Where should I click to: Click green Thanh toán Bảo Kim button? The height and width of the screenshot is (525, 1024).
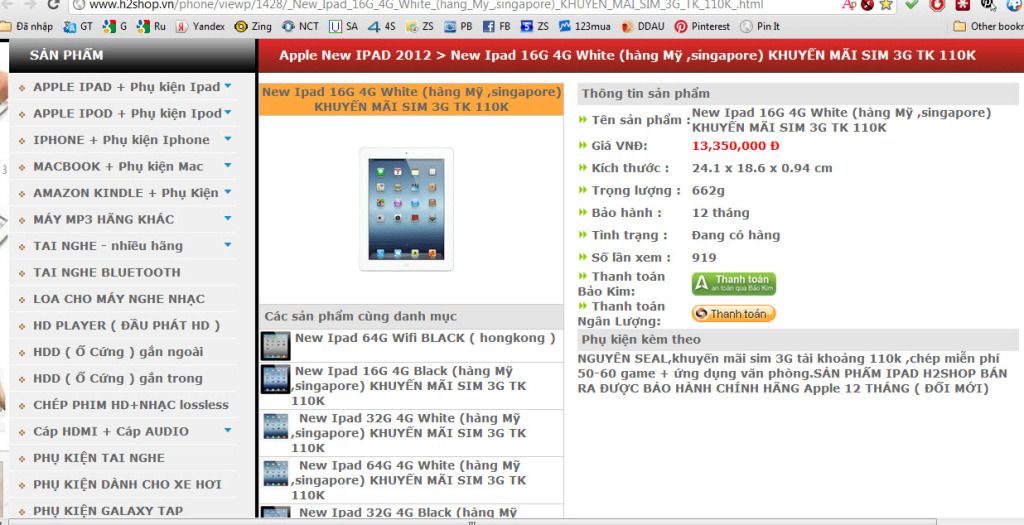[733, 284]
